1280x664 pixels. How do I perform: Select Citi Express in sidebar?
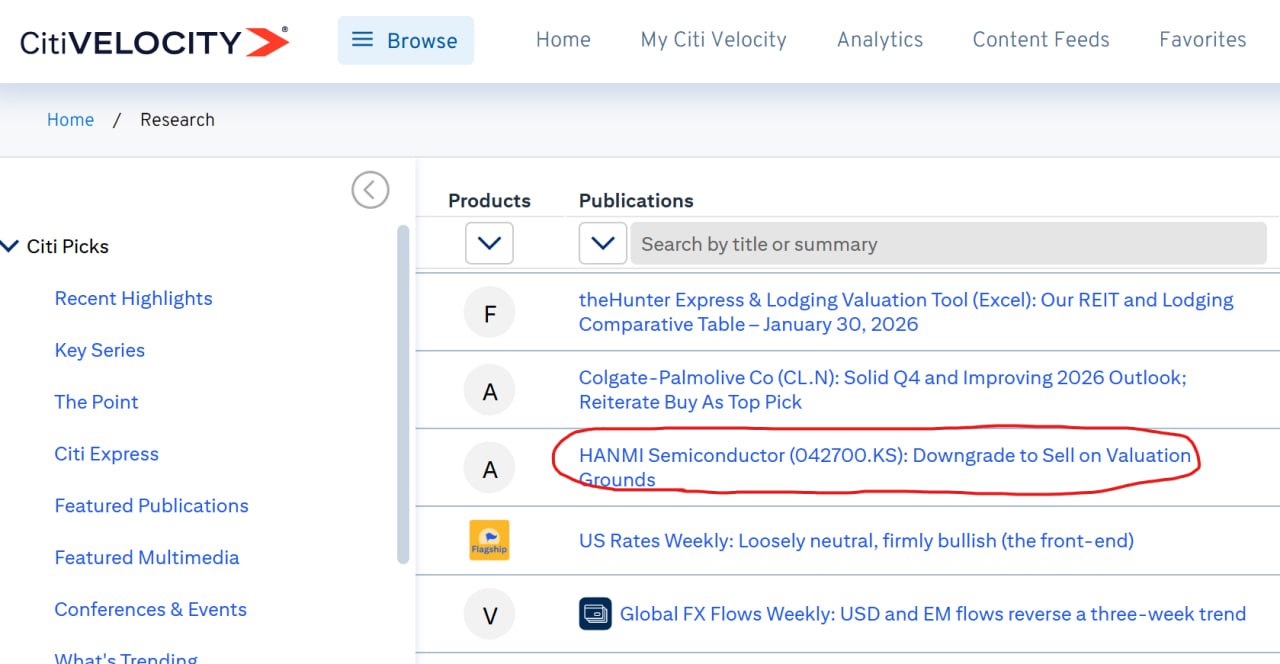click(106, 454)
